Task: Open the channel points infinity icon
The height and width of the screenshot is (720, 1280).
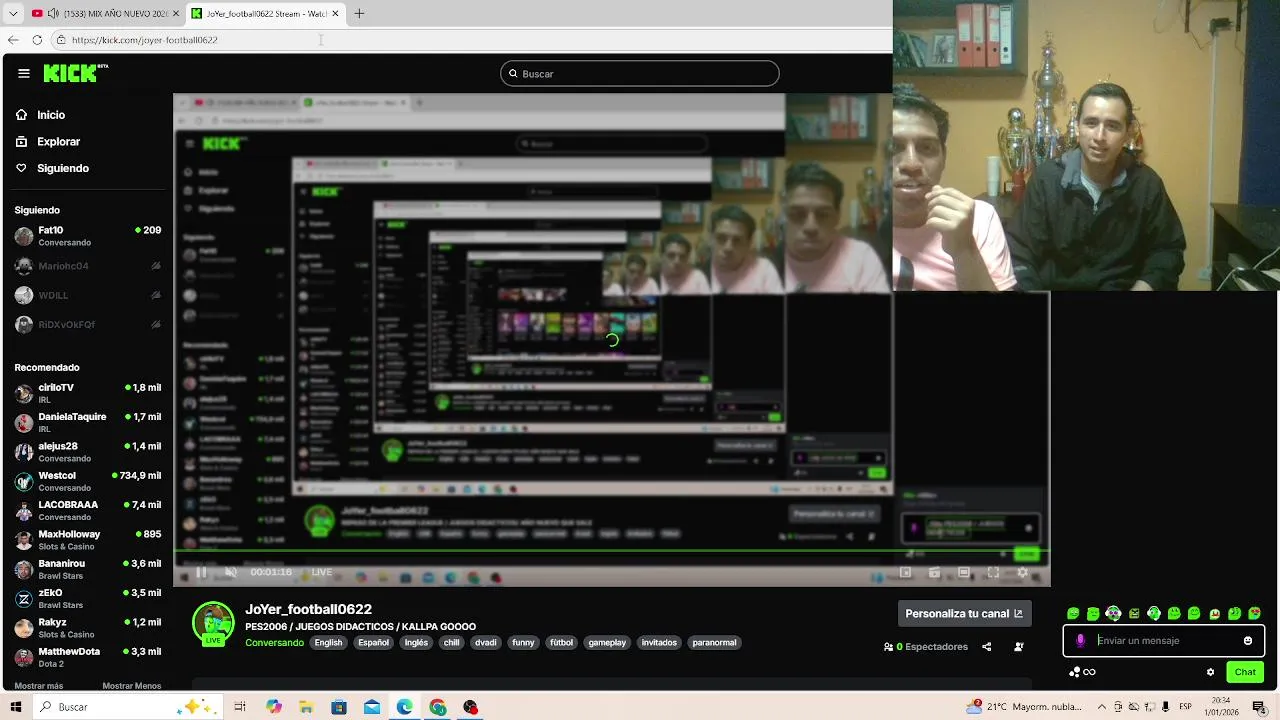Action: [x=1083, y=672]
